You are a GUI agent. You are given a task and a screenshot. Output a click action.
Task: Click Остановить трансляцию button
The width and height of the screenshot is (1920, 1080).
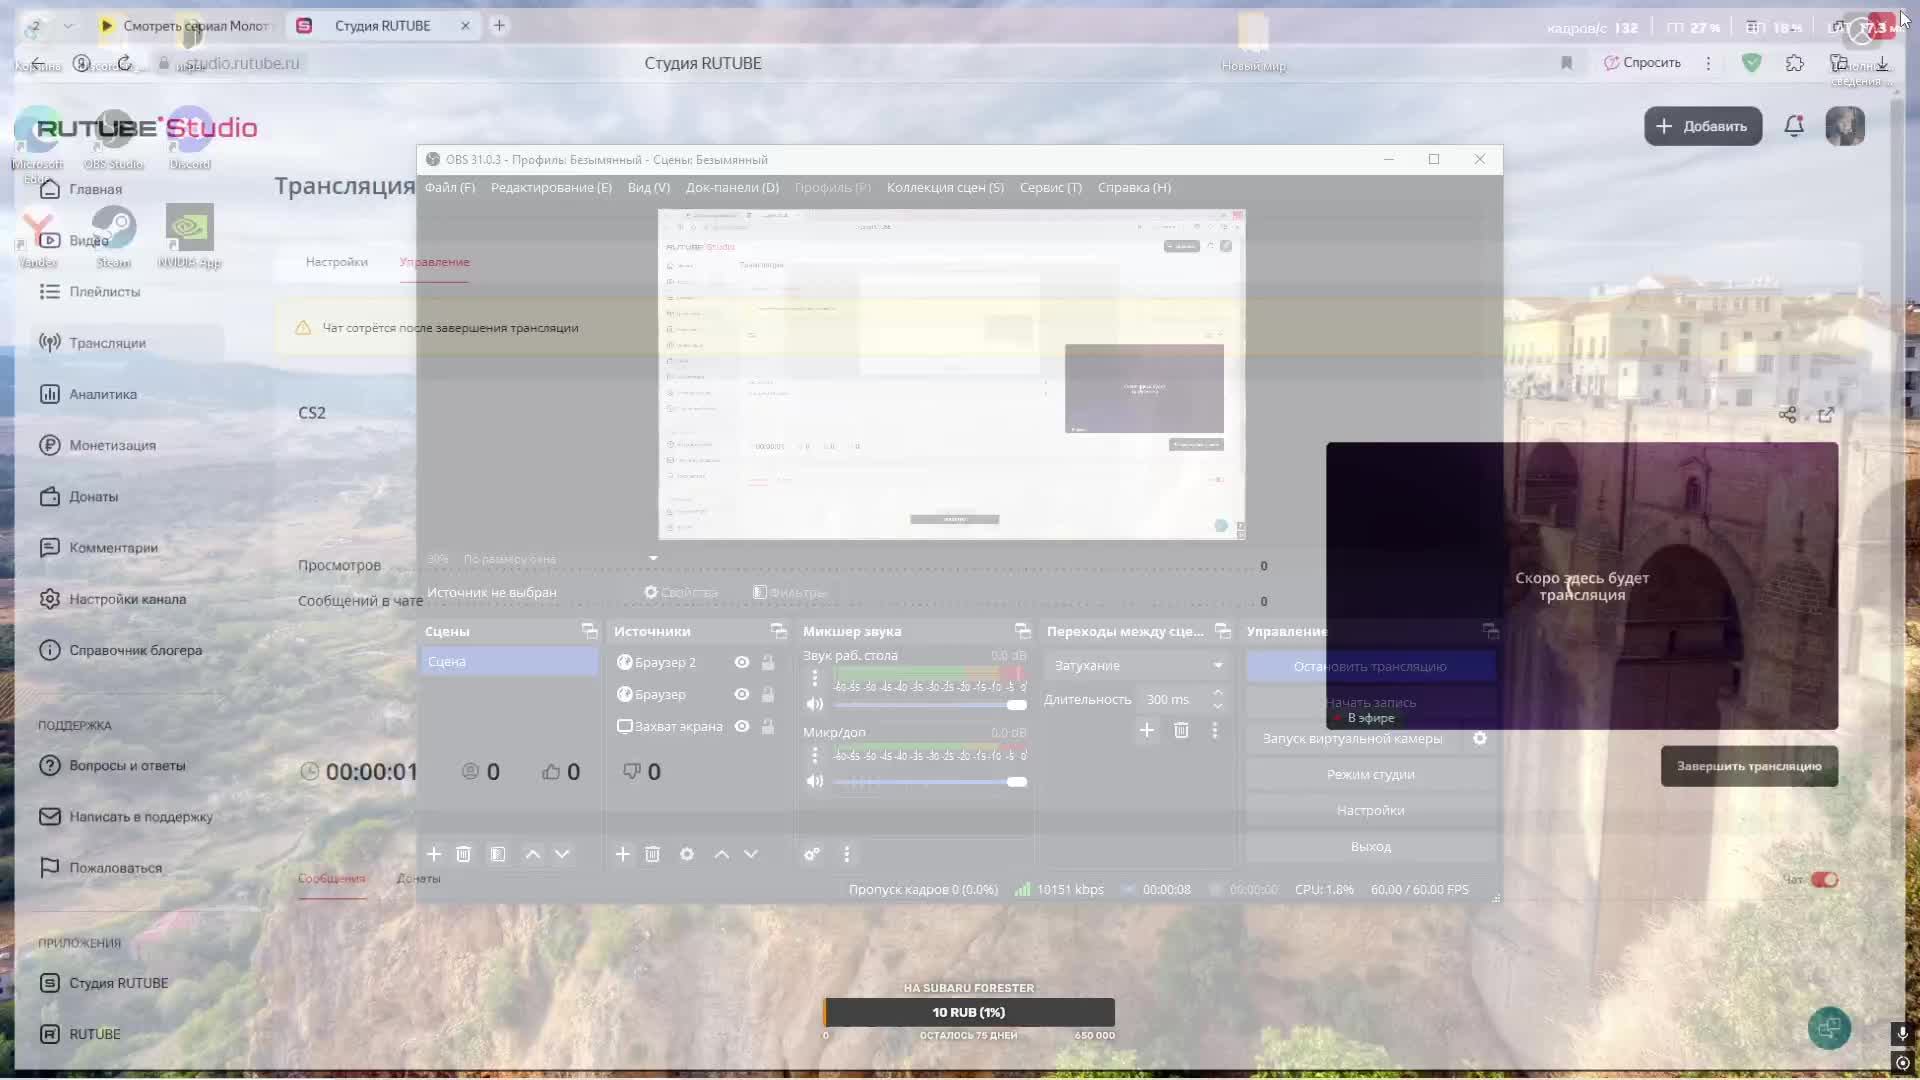pos(1370,666)
